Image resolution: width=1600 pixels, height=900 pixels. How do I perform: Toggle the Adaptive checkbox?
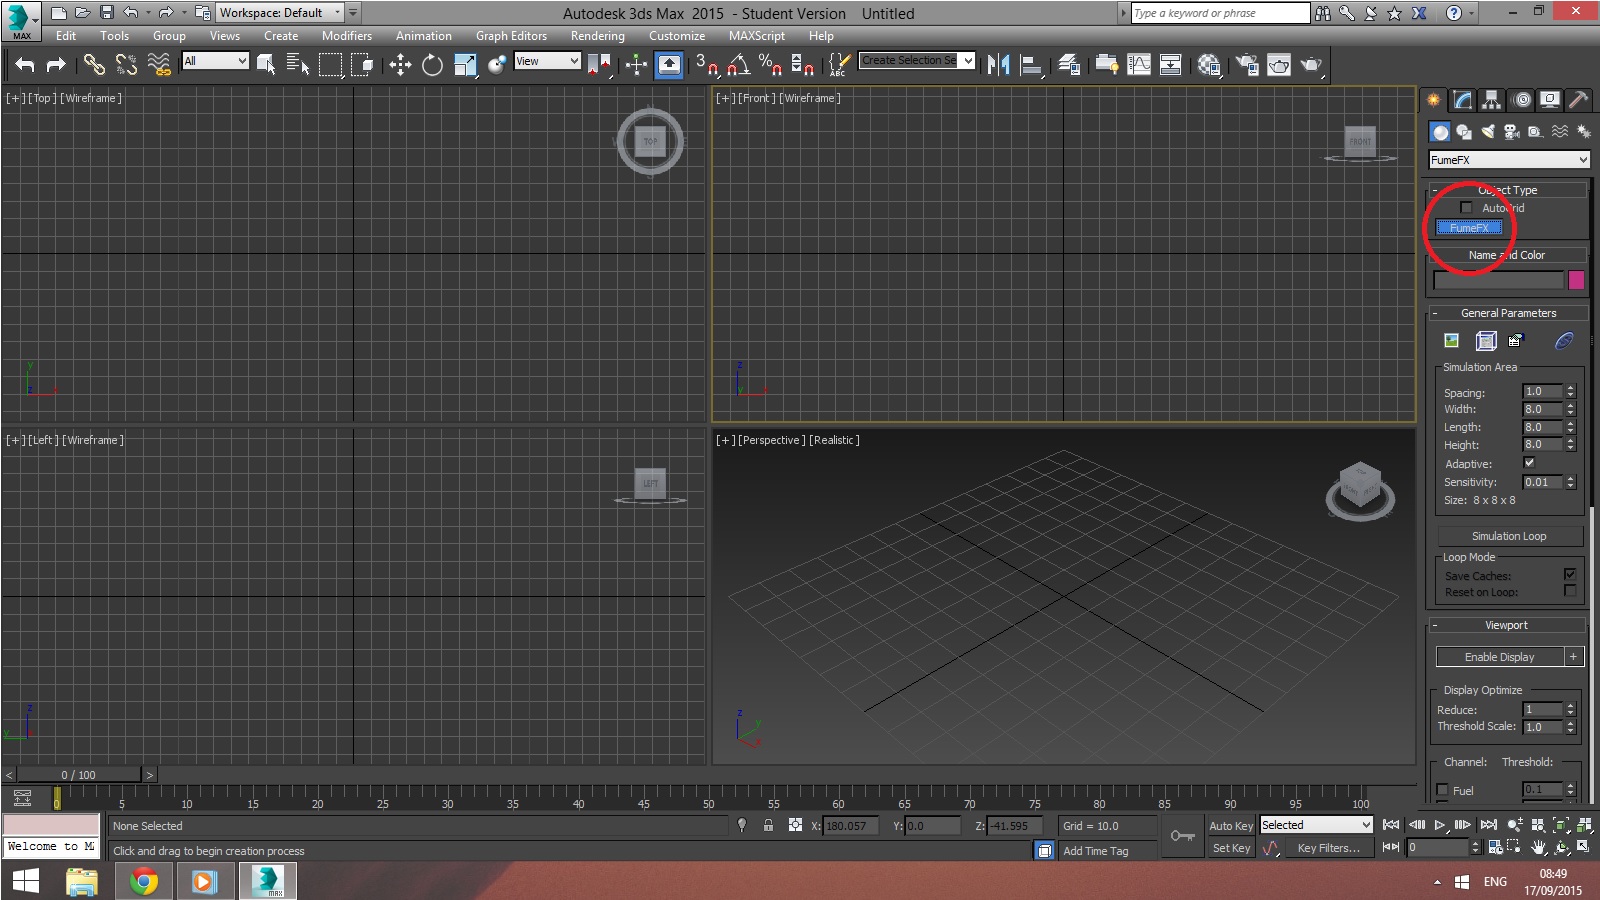1529,463
